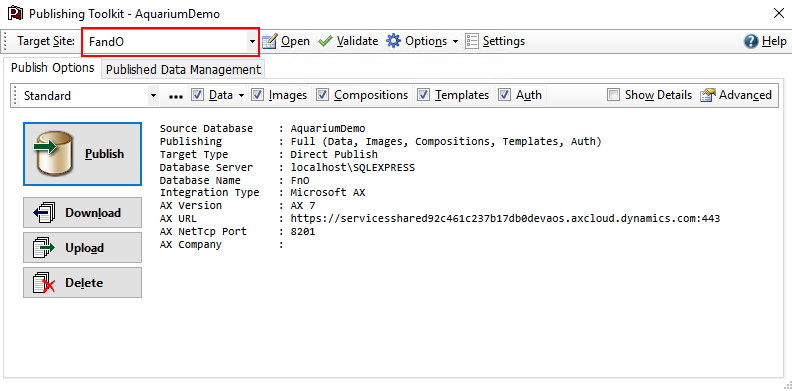Click the Advanced toolbar label
Screen dimensions: 792x391
tap(746, 95)
